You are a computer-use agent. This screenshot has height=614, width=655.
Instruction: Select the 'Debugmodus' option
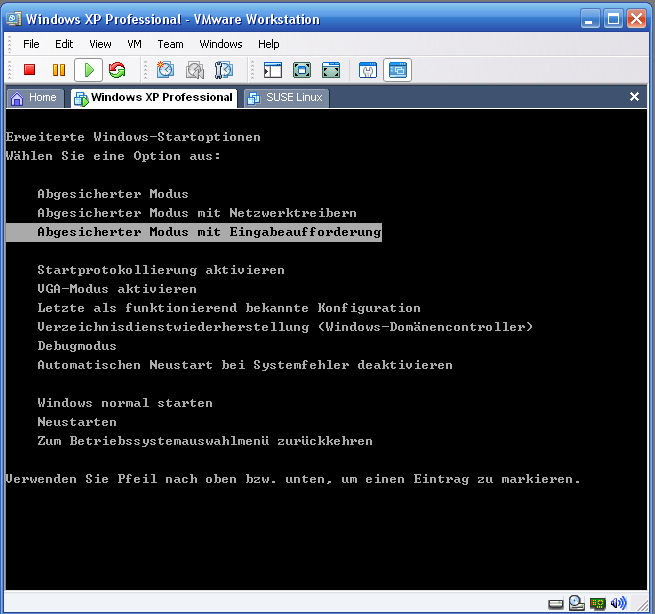point(77,346)
